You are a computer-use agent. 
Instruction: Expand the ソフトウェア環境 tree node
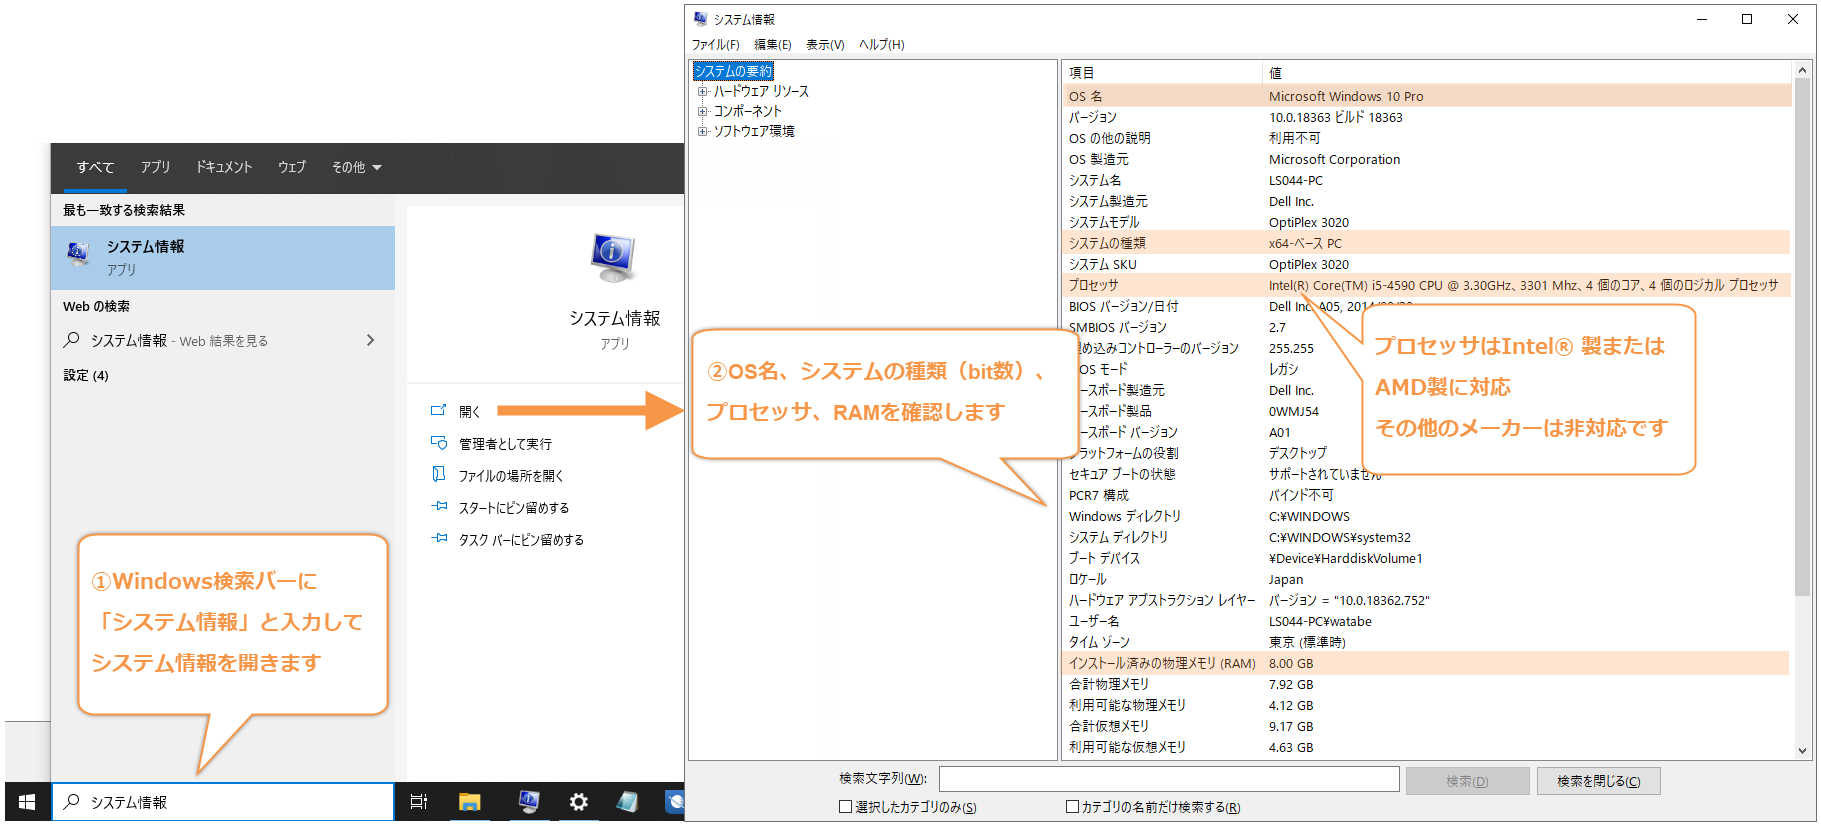pyautogui.click(x=702, y=131)
